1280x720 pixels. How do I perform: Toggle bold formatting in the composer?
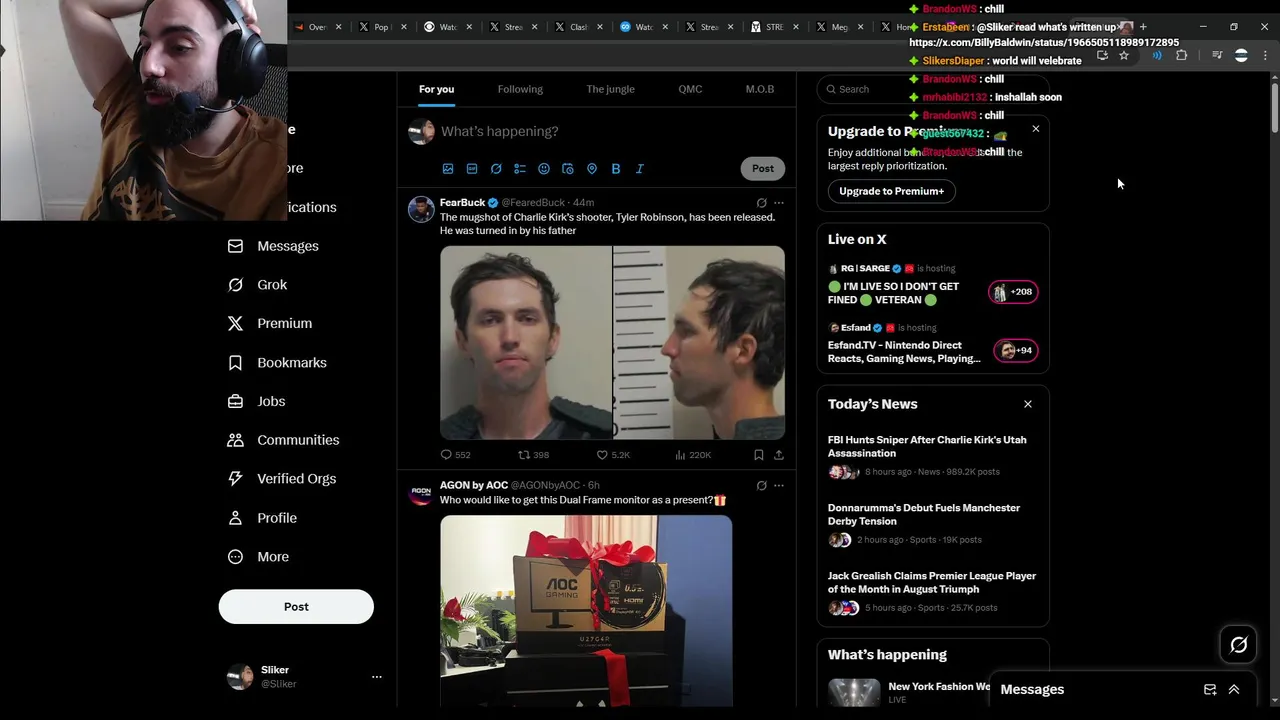click(616, 169)
